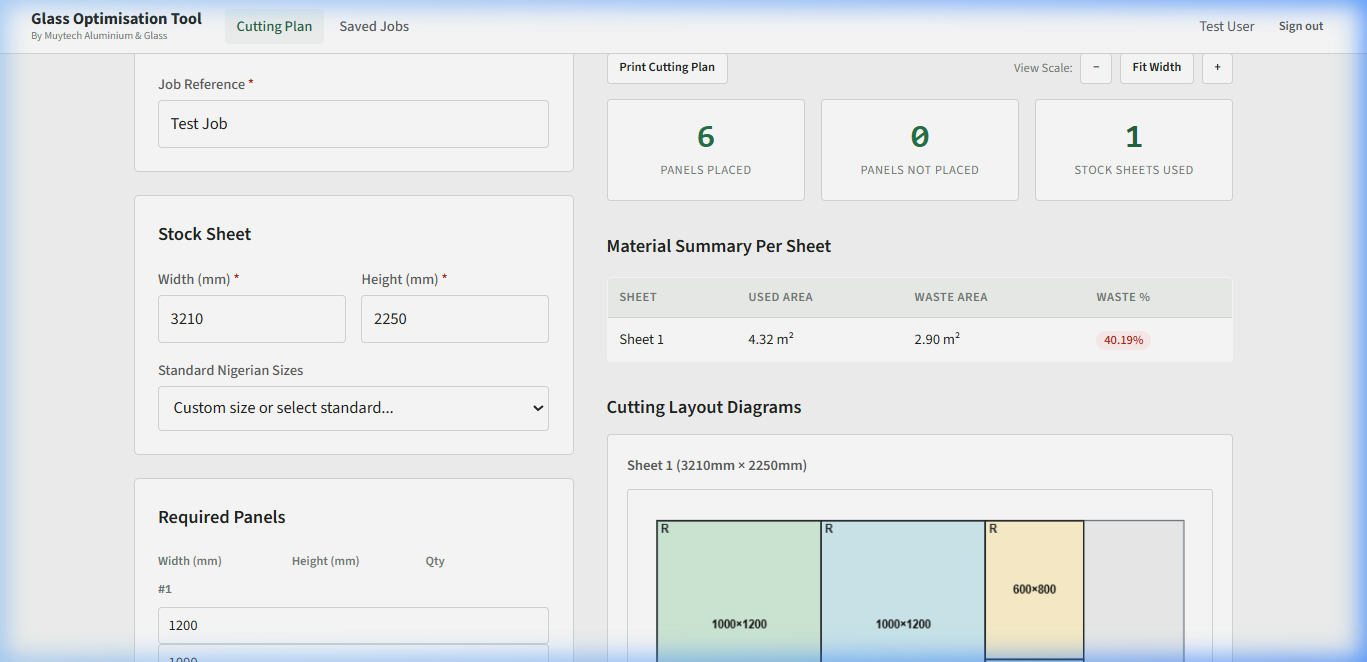Click panel #1 width field showing 1200

click(x=353, y=625)
